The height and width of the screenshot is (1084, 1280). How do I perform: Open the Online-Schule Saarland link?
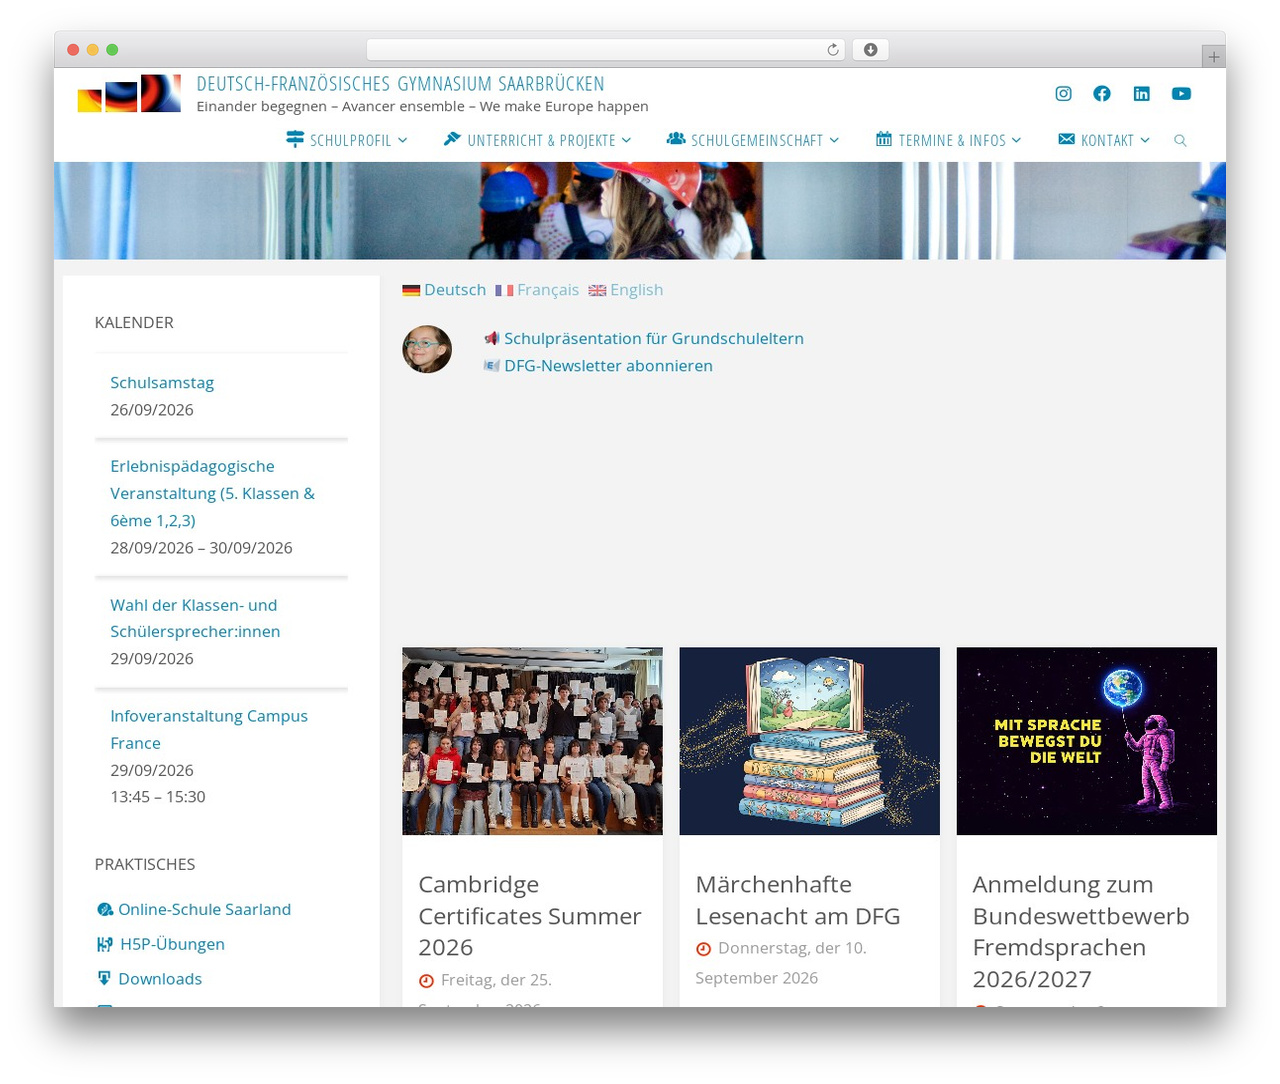(204, 909)
